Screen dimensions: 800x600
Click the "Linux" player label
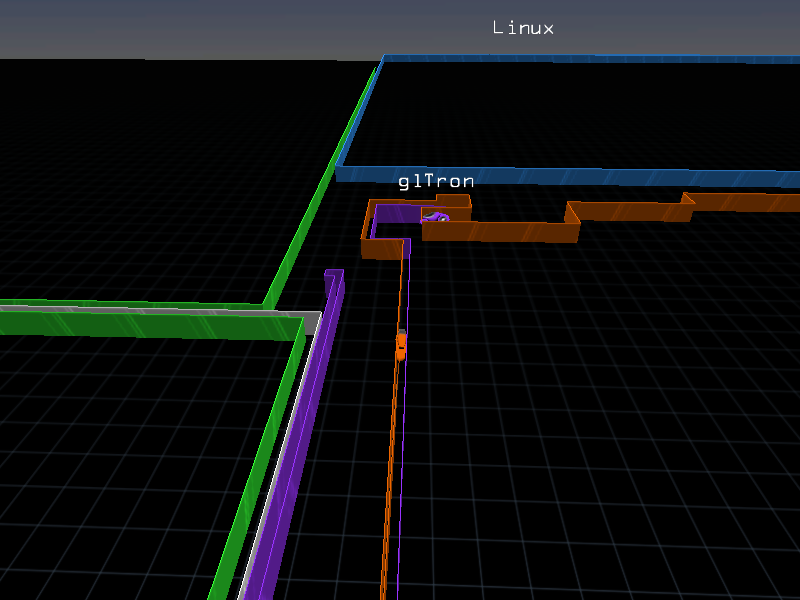tap(523, 28)
